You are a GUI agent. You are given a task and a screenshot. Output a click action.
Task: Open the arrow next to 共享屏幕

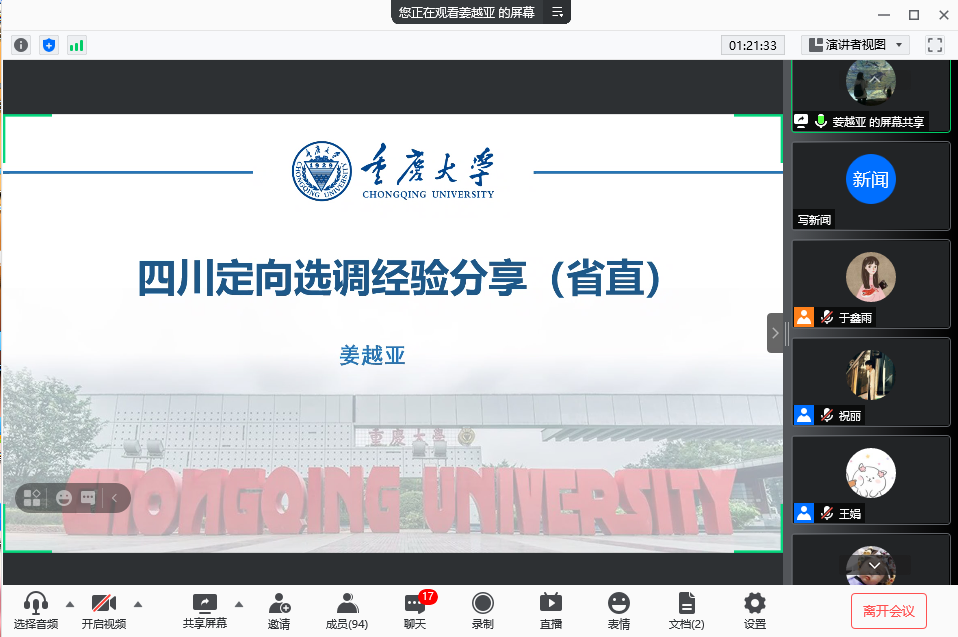[238, 603]
